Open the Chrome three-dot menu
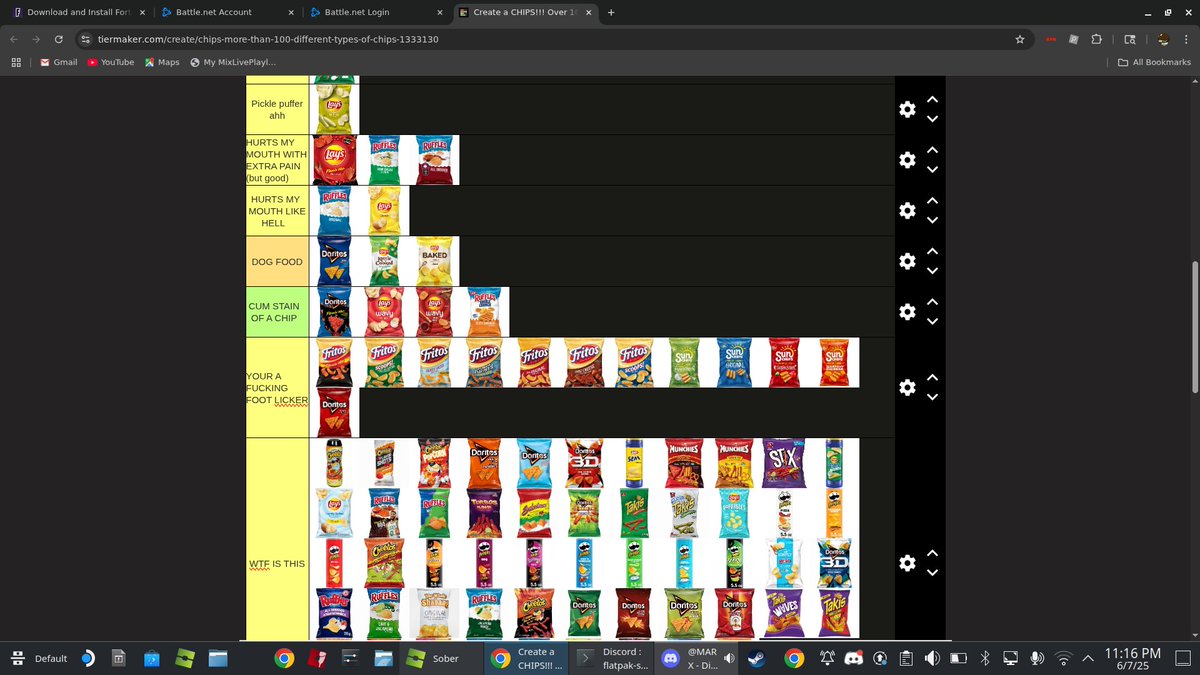 coord(1186,39)
